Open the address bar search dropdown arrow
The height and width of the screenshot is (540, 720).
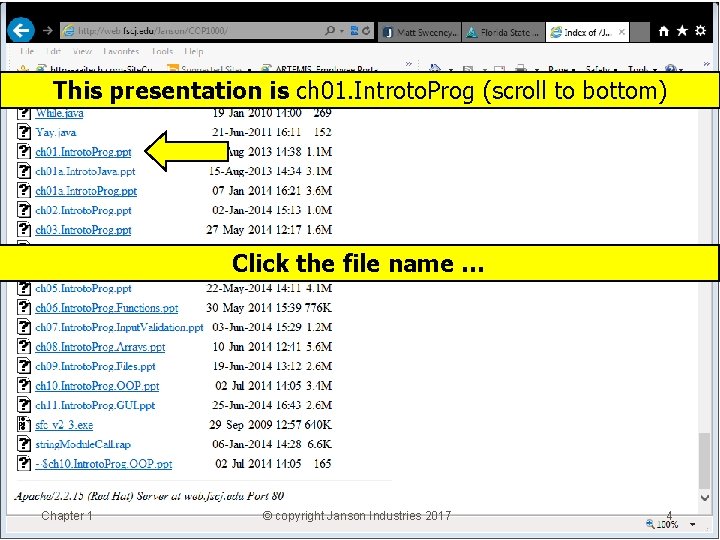(x=342, y=31)
